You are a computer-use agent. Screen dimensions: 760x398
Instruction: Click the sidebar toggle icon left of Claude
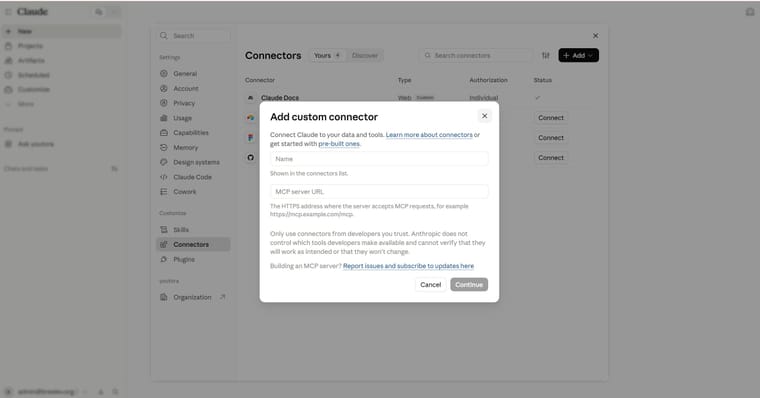pyautogui.click(x=8, y=12)
